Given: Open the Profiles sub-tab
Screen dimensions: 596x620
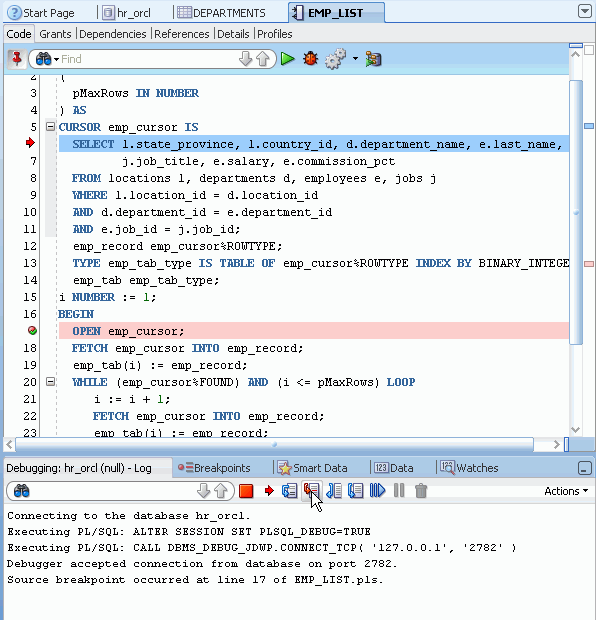Looking at the screenshot, I should tap(274, 34).
